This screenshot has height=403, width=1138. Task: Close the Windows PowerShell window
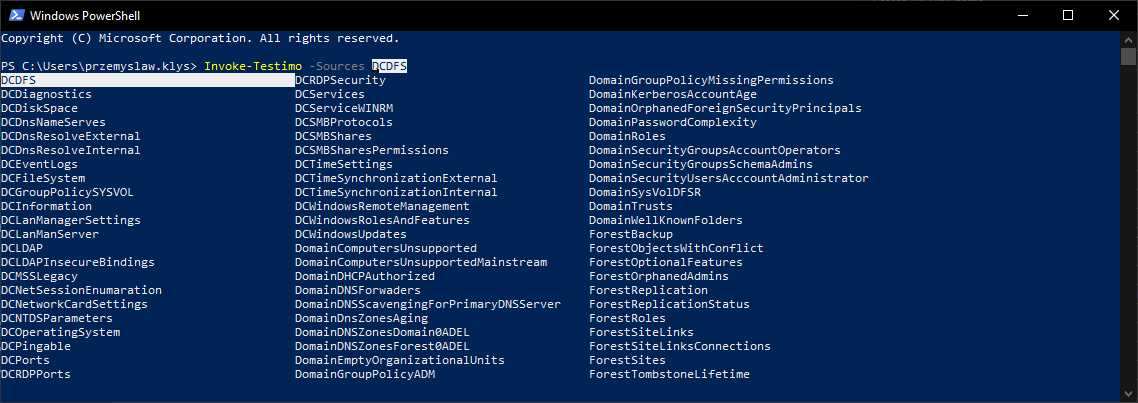coord(1112,15)
